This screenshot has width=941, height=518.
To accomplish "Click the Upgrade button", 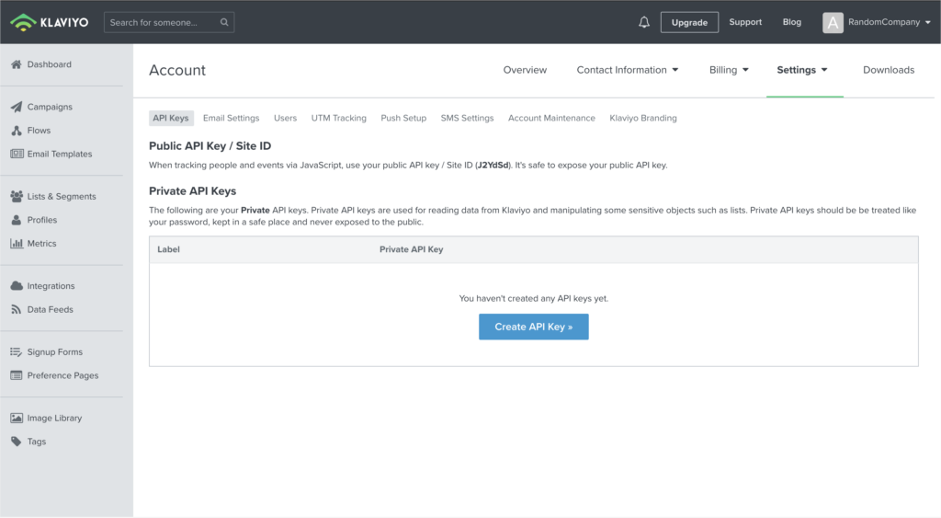I will click(x=690, y=22).
